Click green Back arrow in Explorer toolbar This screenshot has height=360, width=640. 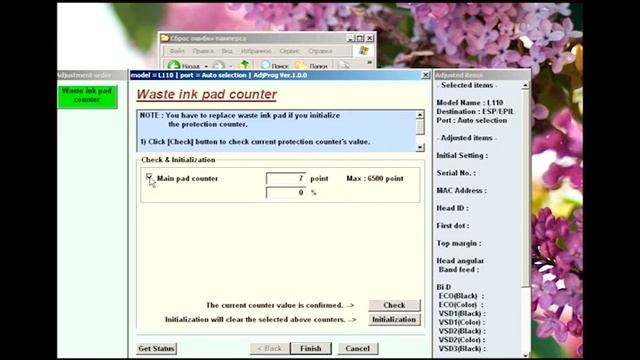point(173,65)
